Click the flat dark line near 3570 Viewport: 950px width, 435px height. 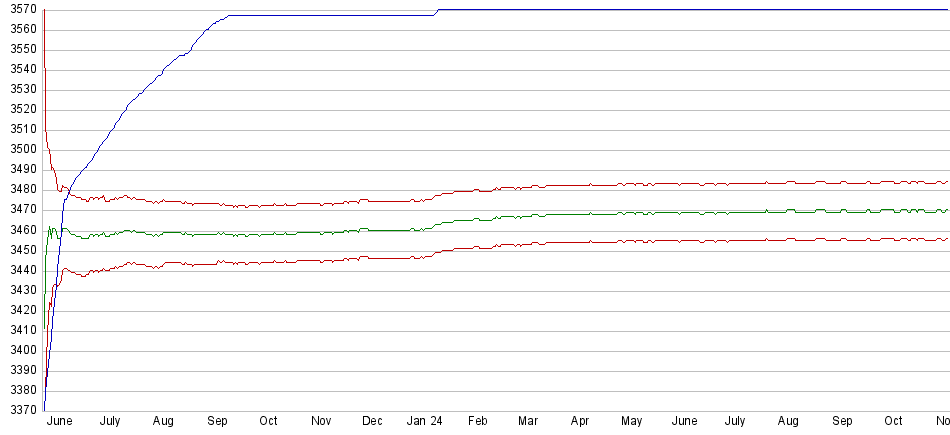pos(700,10)
